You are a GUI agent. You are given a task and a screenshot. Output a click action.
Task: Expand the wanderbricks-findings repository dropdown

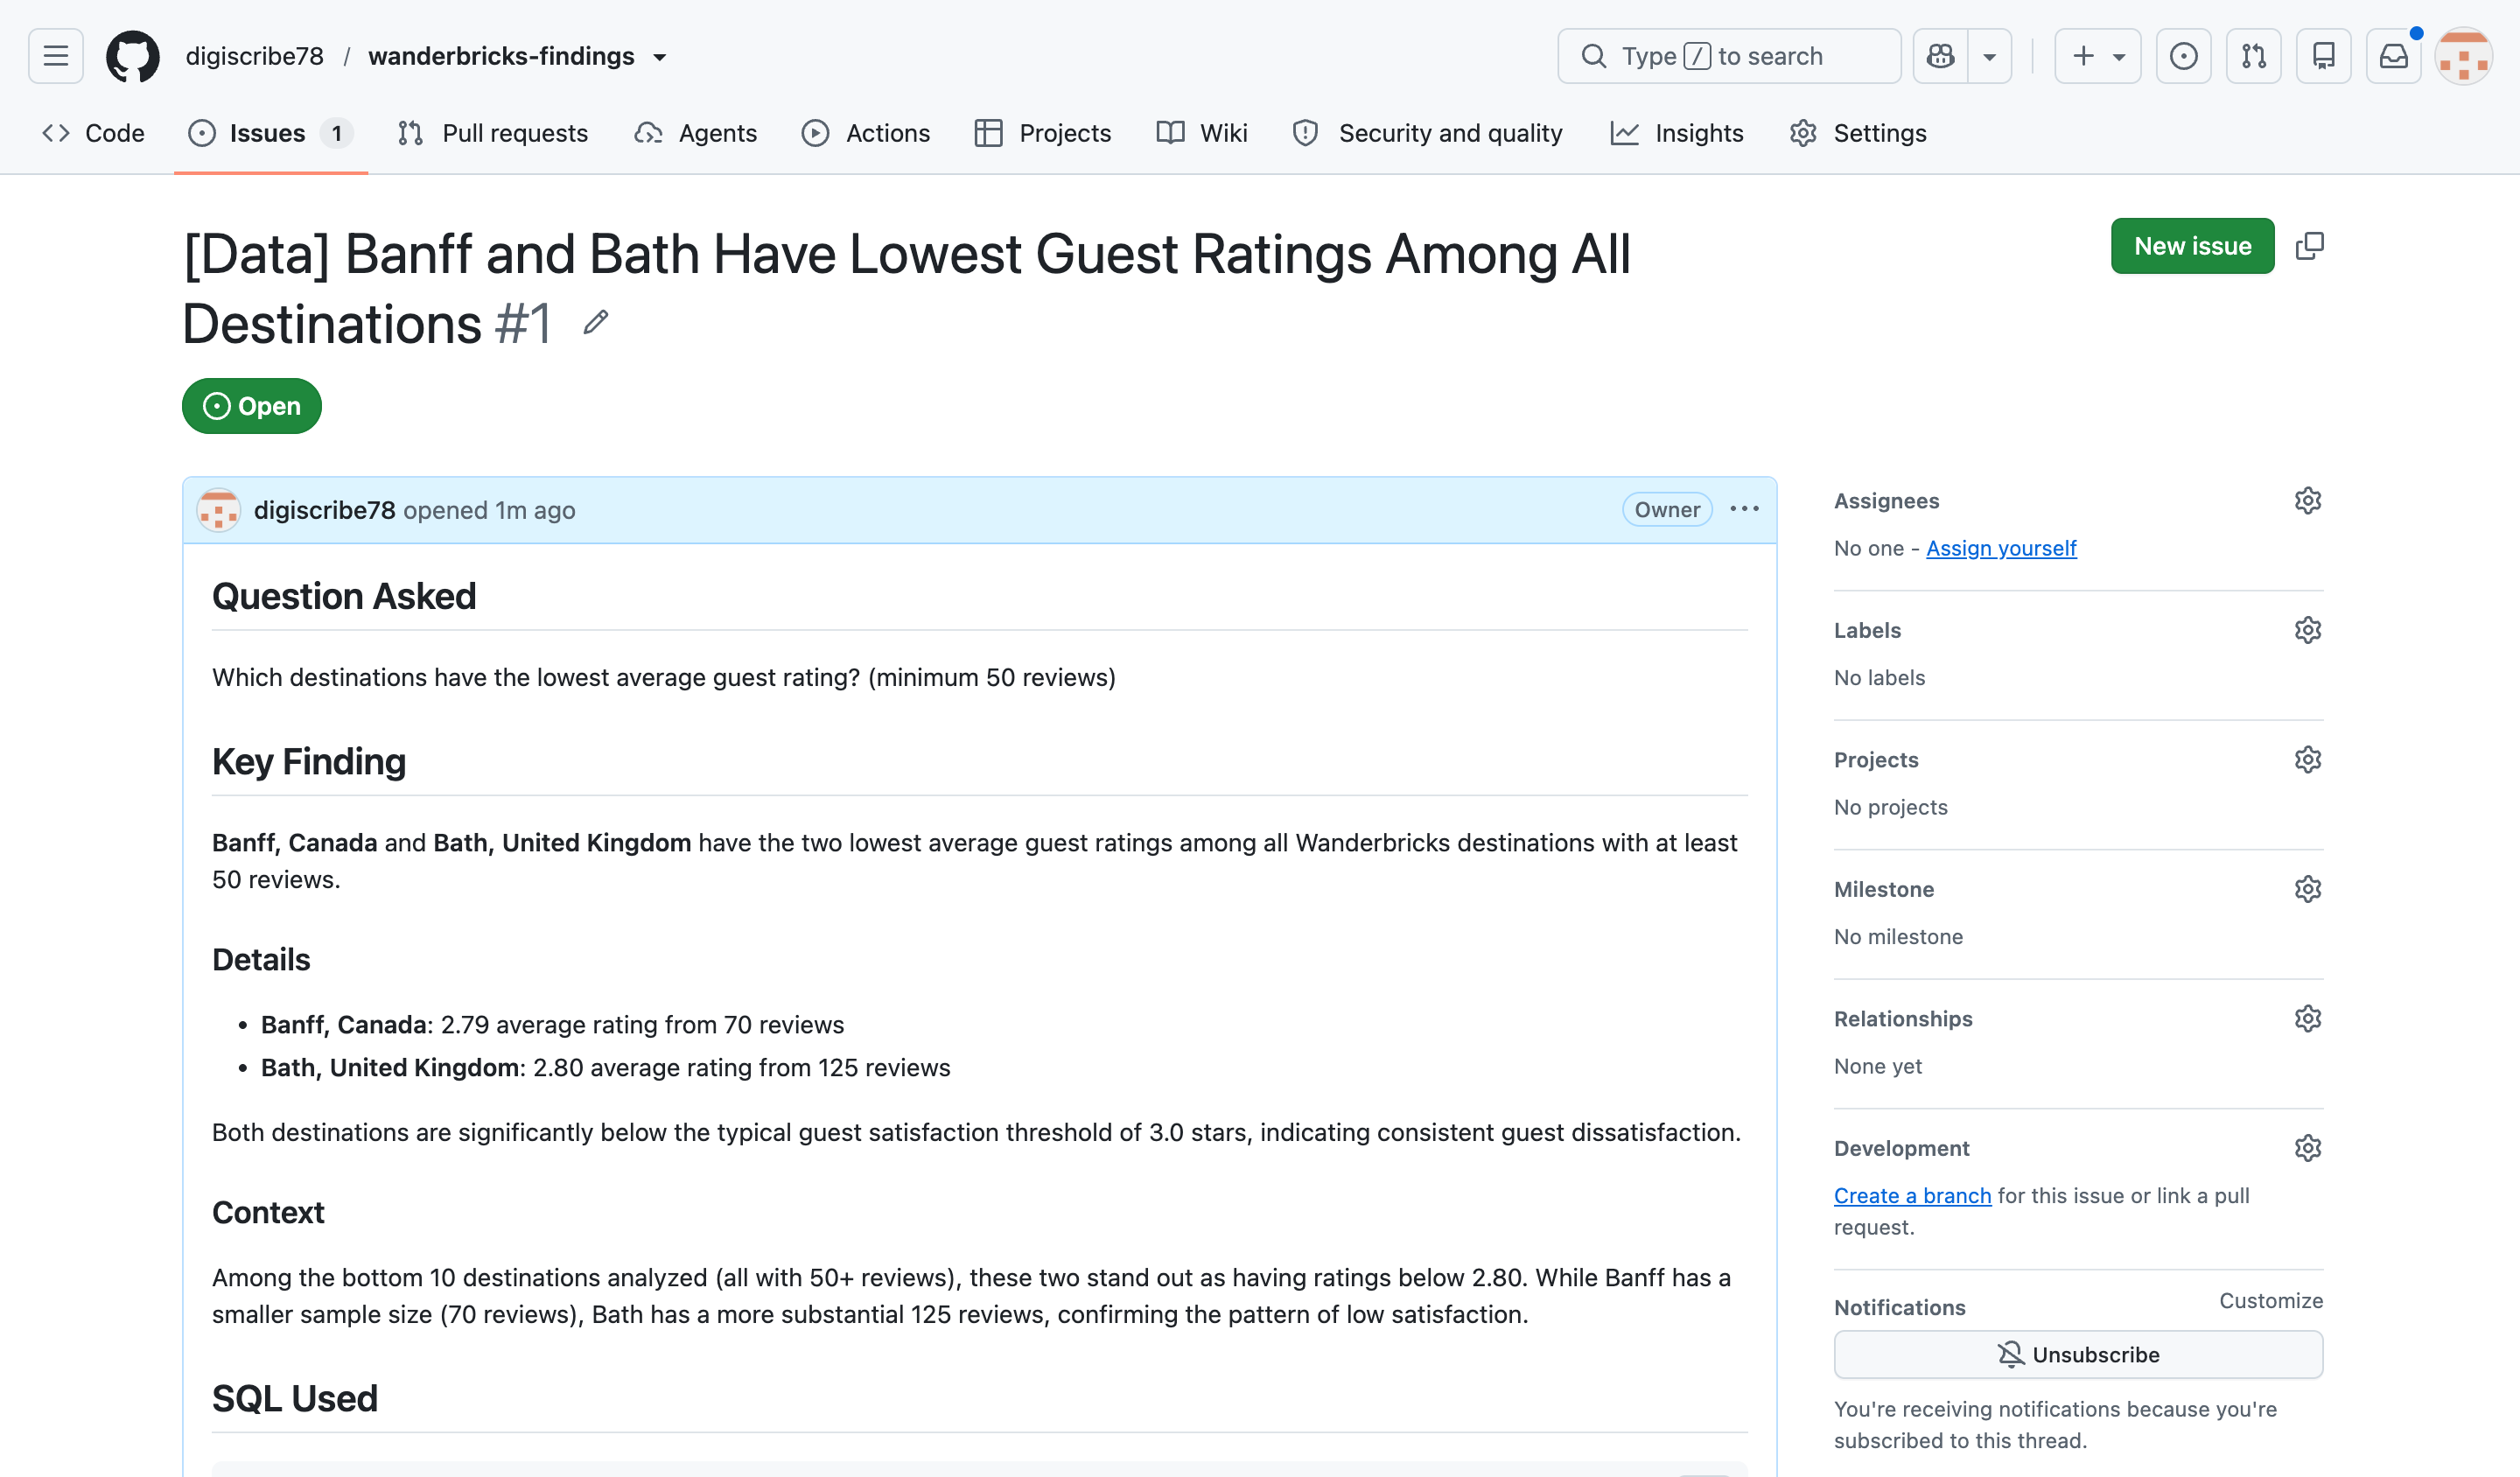(x=660, y=57)
